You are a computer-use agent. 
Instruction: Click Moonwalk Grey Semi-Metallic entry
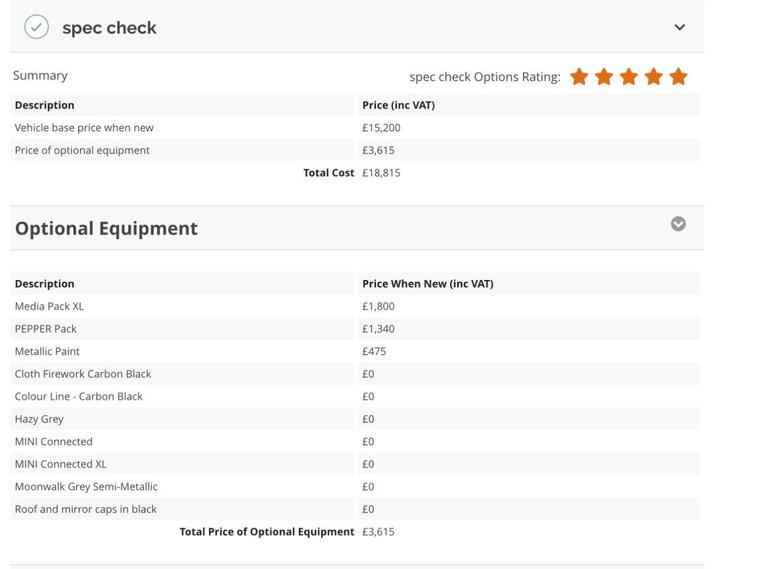[x=86, y=487]
